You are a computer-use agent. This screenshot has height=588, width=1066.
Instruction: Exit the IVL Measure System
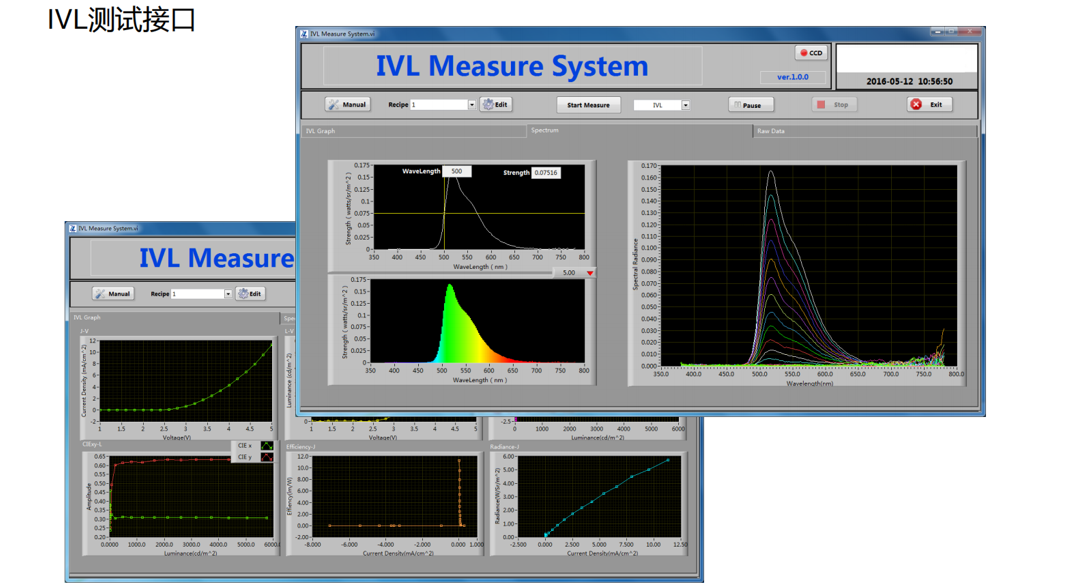929,104
